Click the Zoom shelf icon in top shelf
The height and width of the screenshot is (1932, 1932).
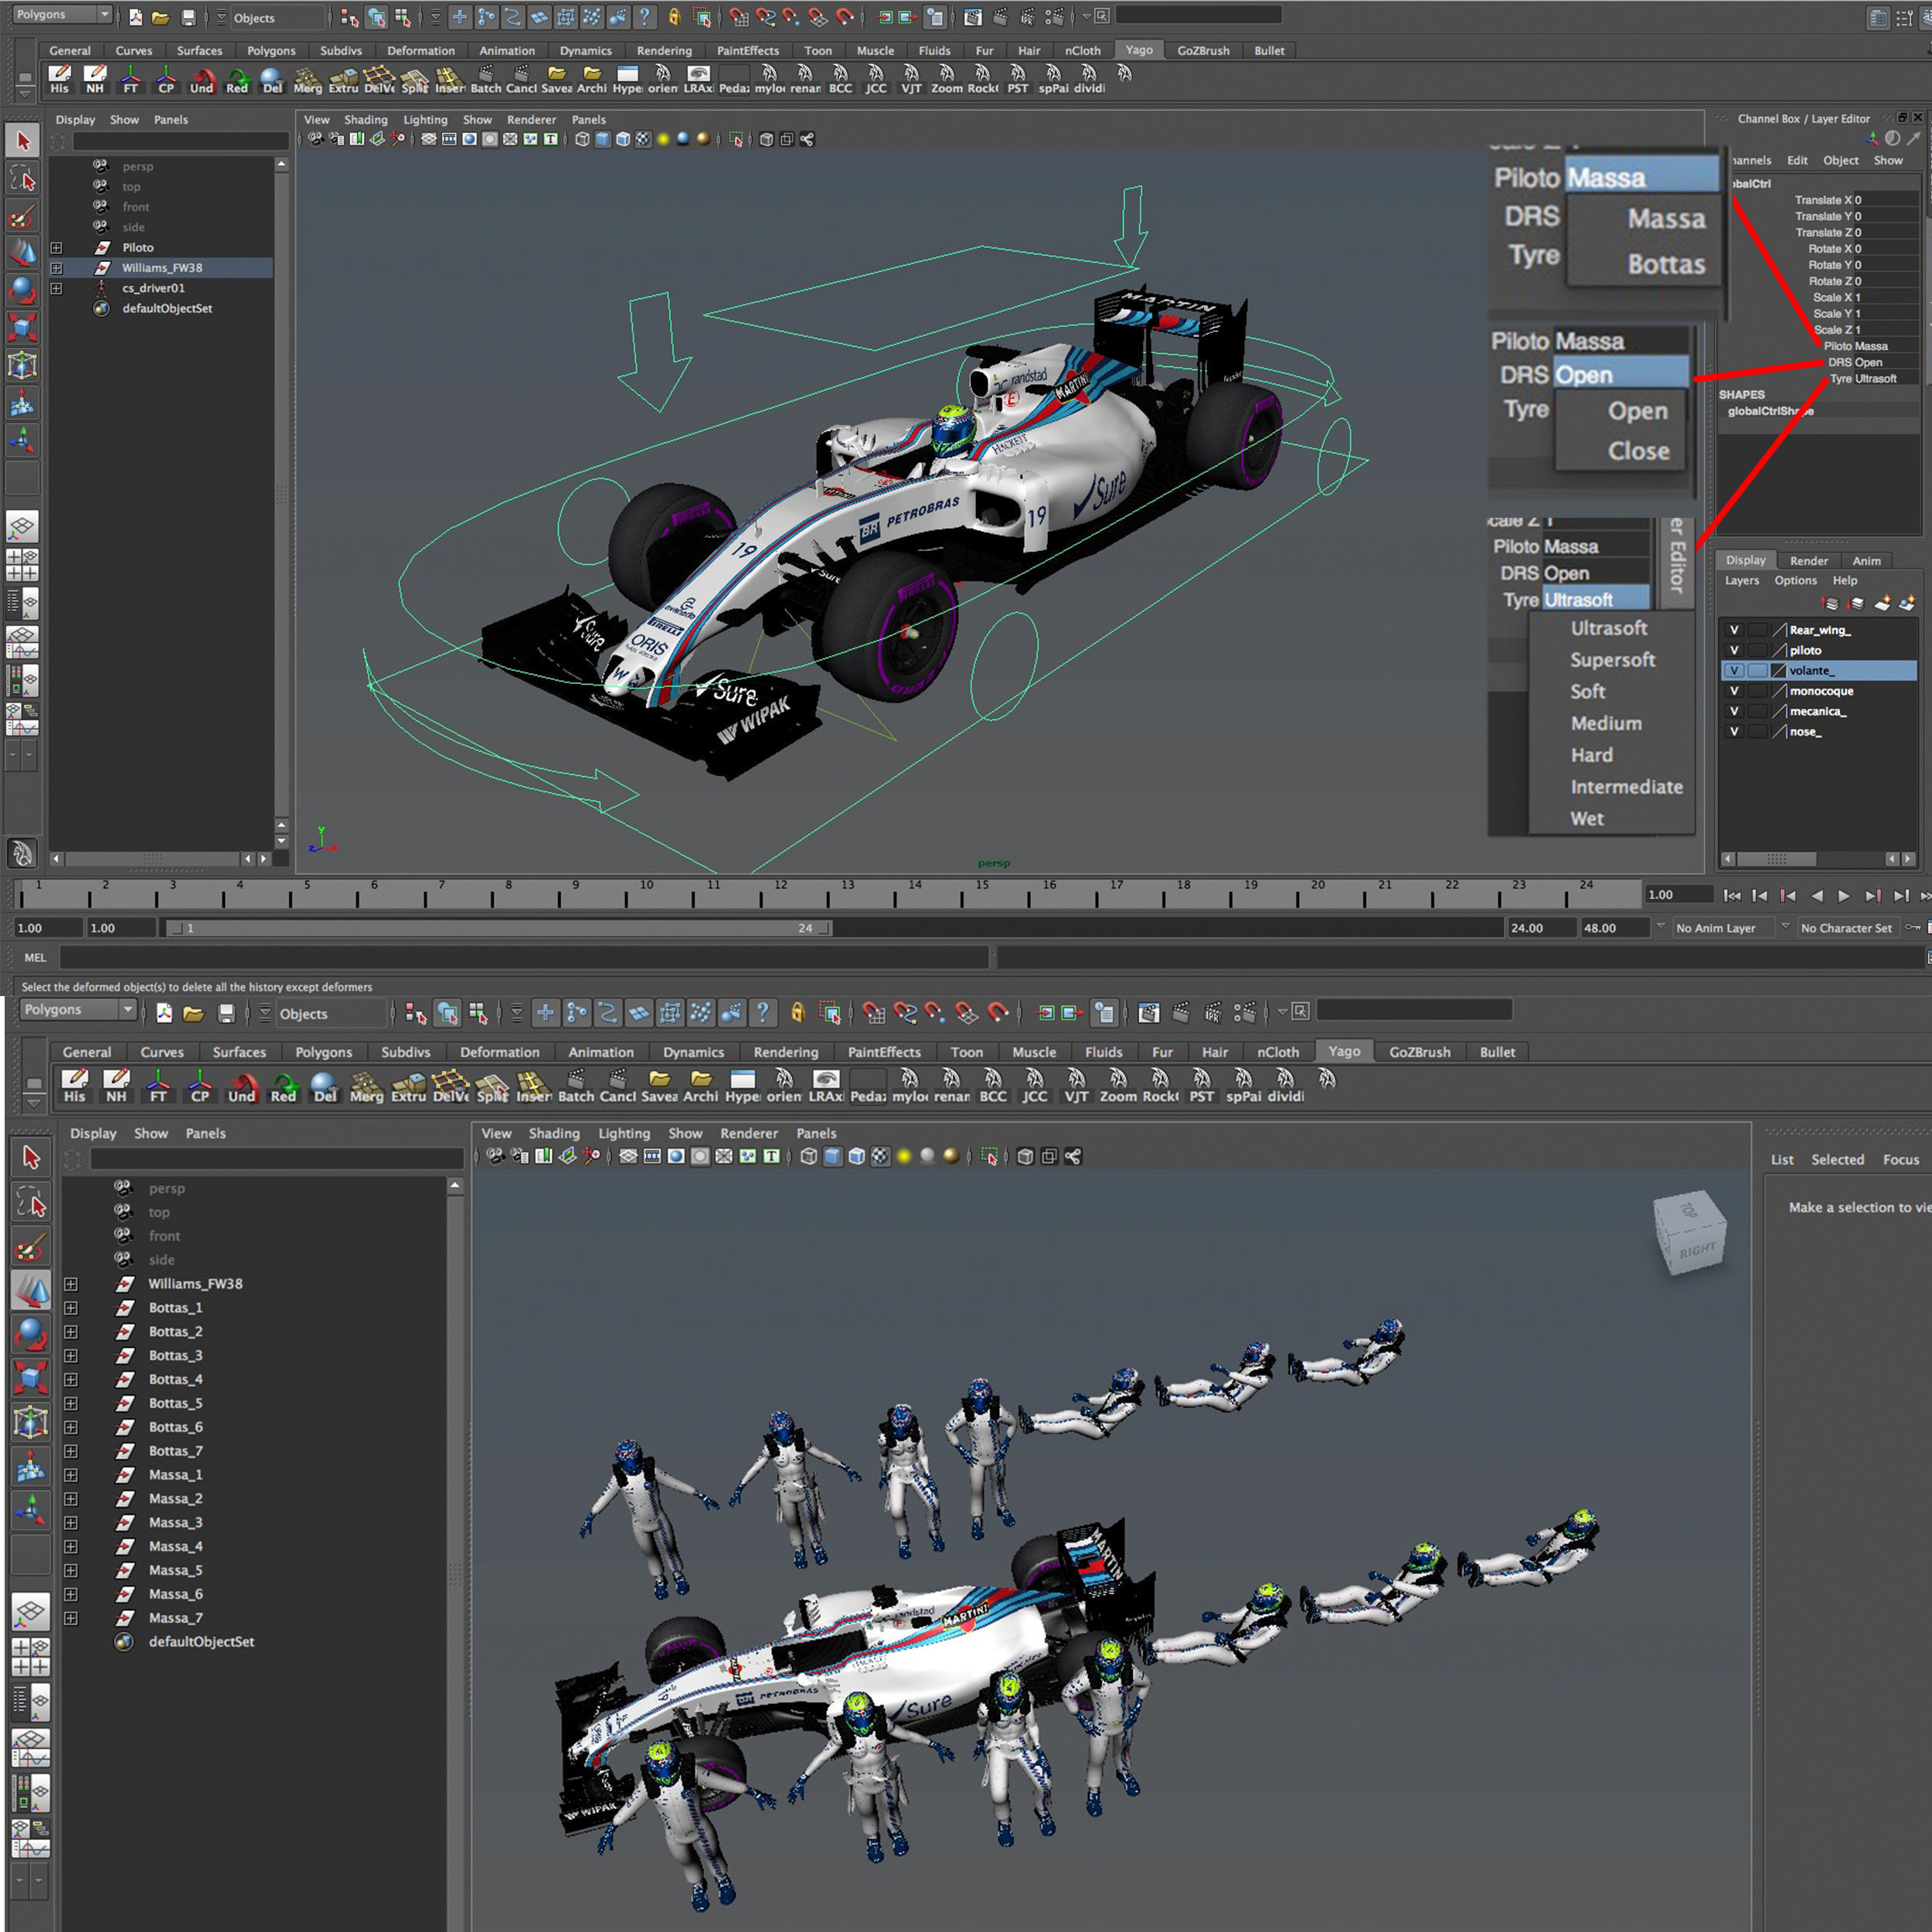(946, 79)
